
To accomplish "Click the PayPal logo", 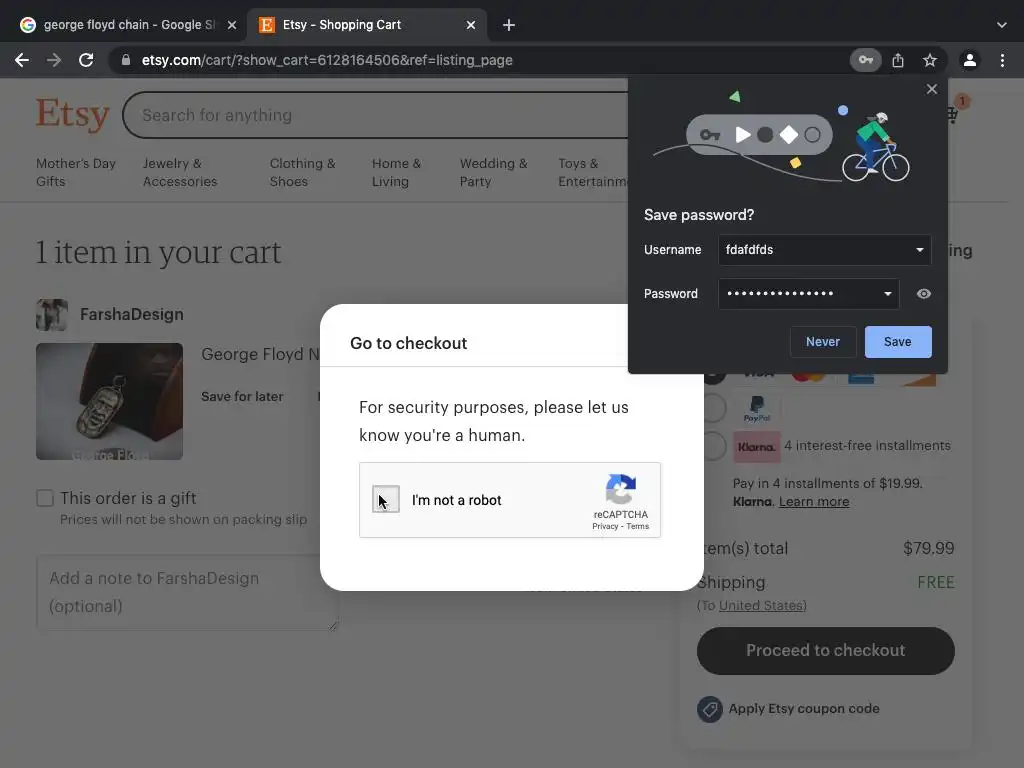I will click(x=757, y=409).
